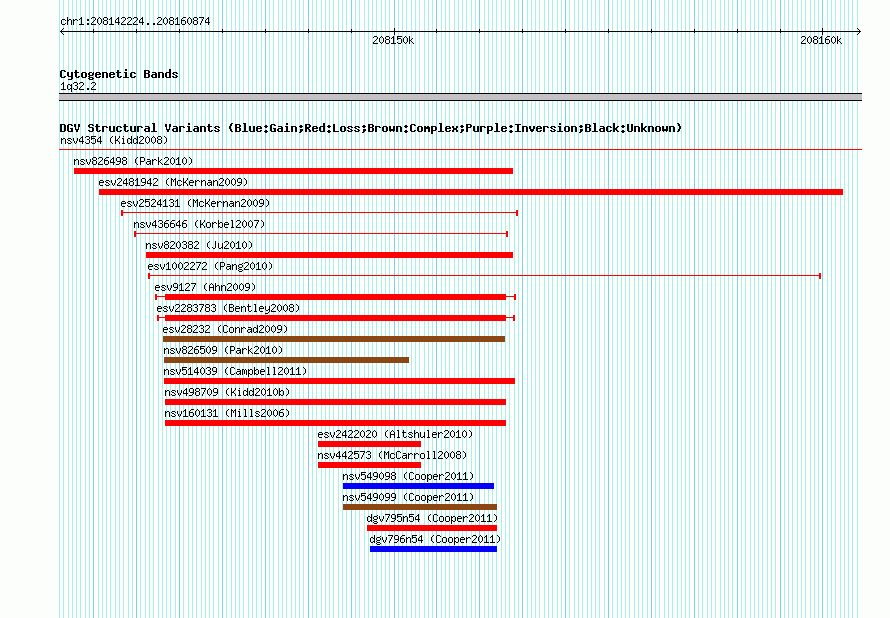Open nsv549099 (Cooper2011) label
The image size is (890, 618).
pyautogui.click(x=408, y=497)
